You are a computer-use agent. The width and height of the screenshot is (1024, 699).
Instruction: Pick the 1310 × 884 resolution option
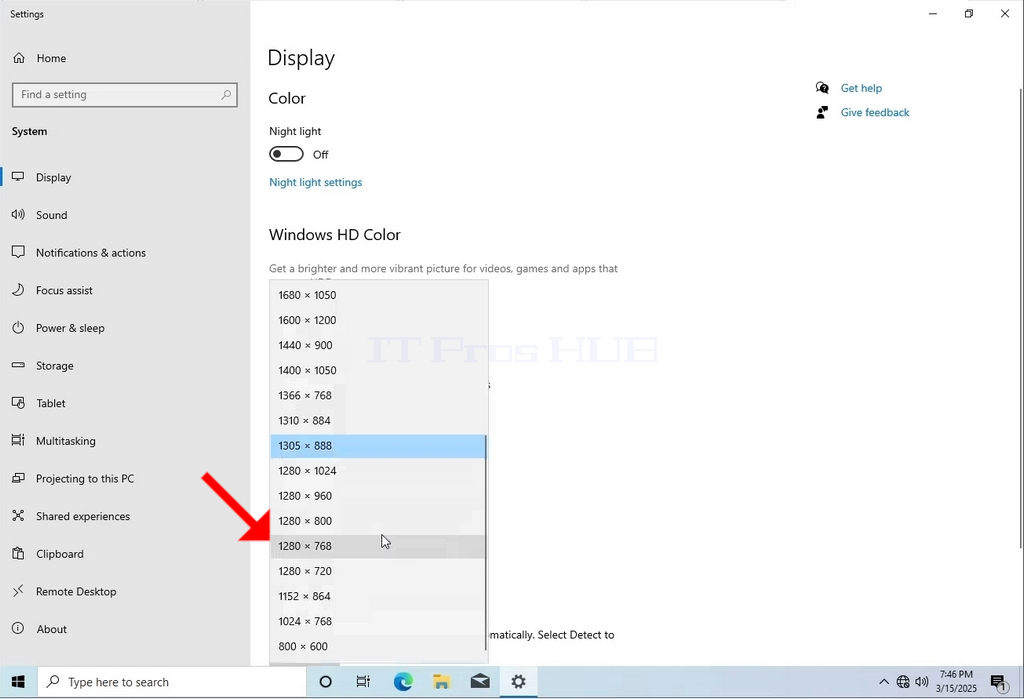tap(378, 421)
